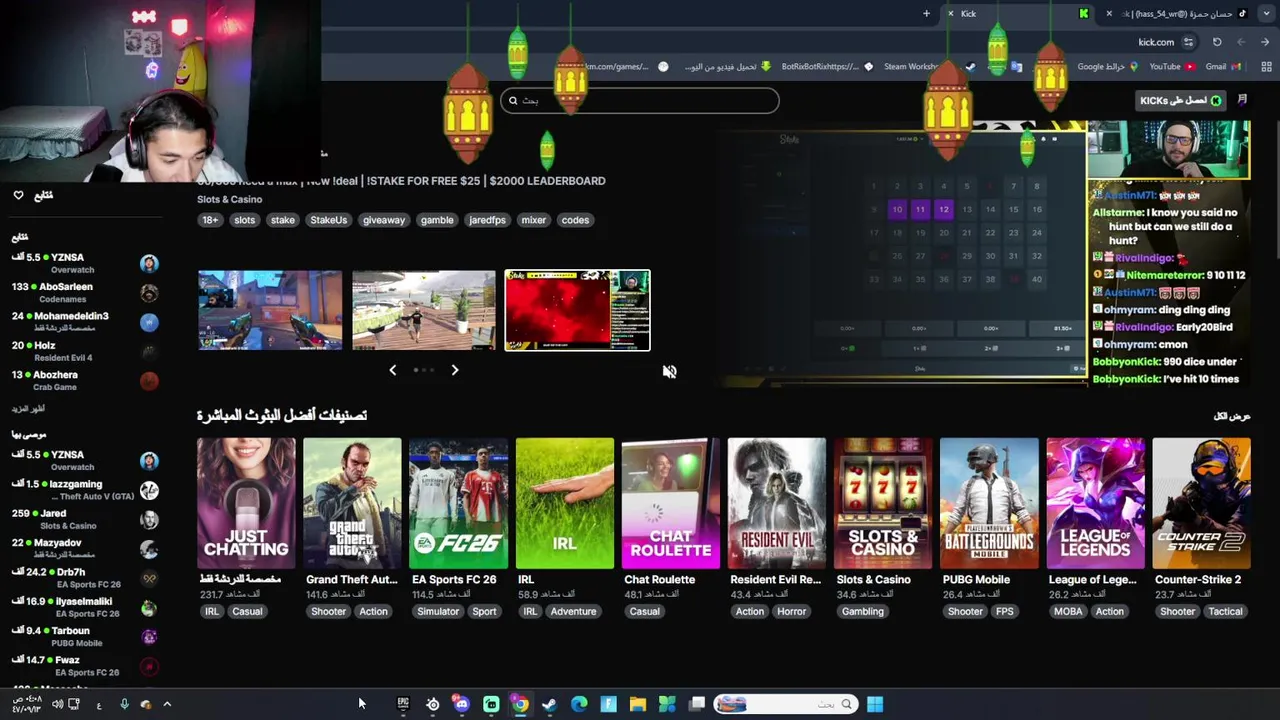Screen dimensions: 1280x720
Task: Open Jared's avatar in recommended list
Action: [149, 519]
